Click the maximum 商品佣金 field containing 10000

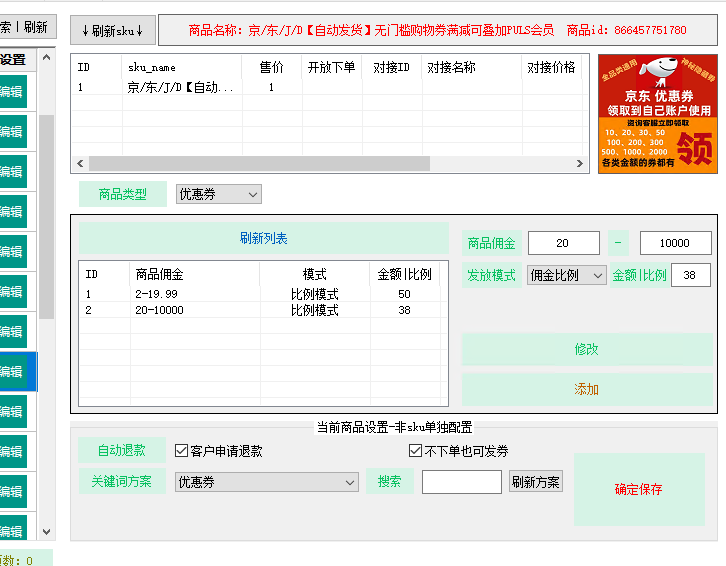(x=676, y=243)
